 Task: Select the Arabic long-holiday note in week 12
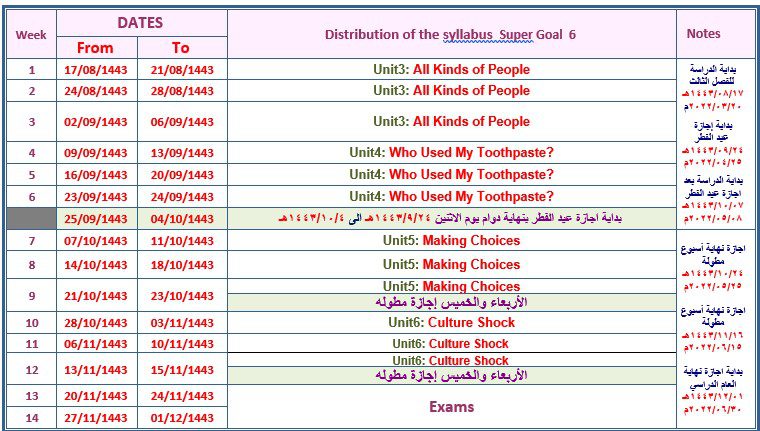click(451, 375)
